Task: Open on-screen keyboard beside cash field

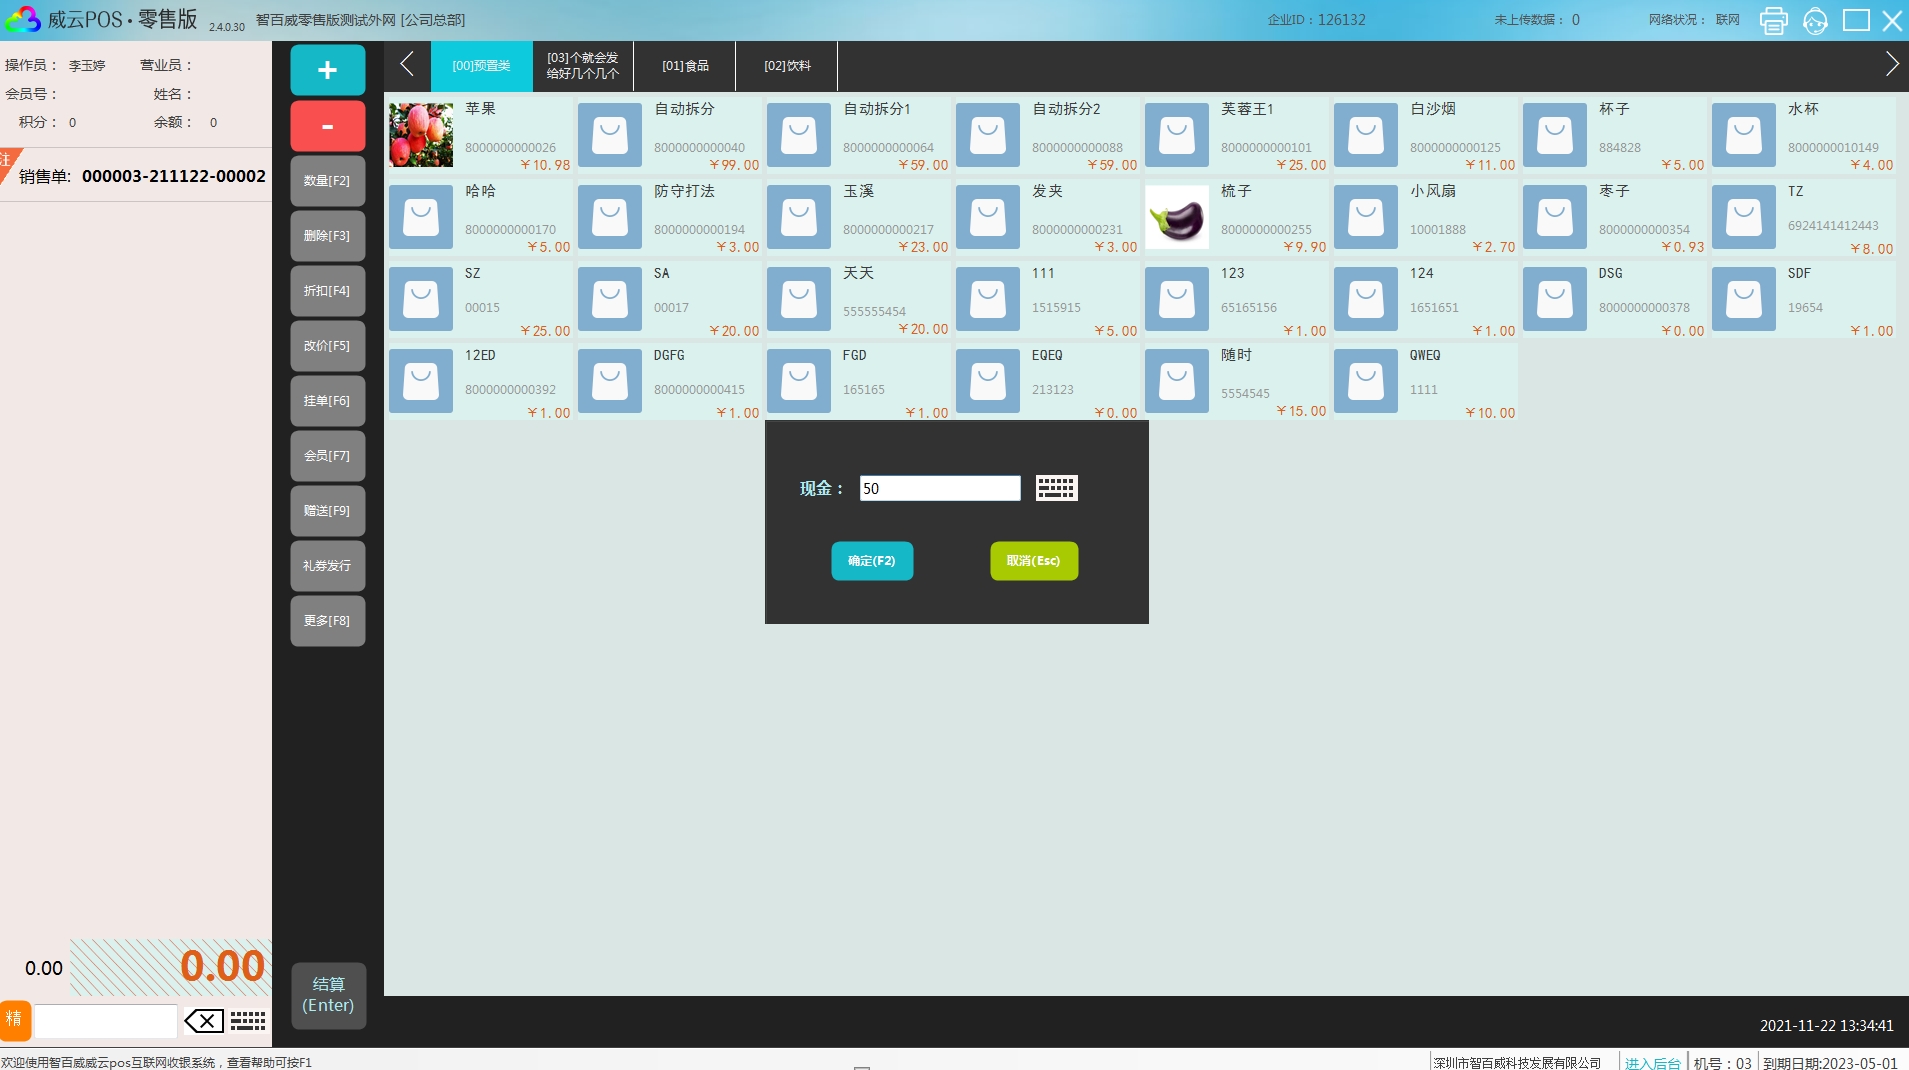Action: [1056, 488]
